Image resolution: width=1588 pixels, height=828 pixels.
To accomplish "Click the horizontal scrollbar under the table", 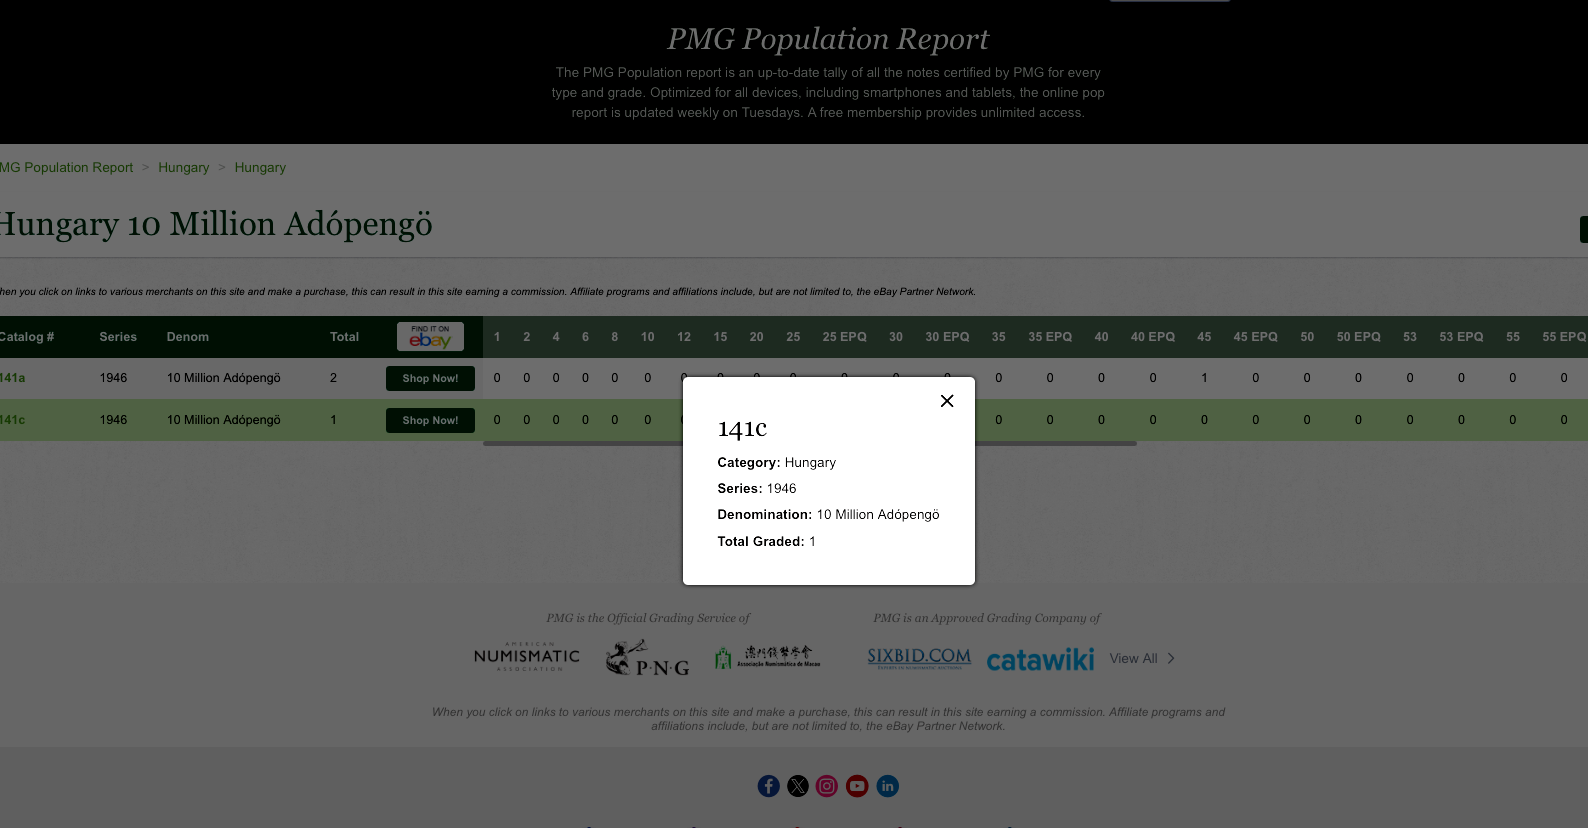I will click(x=810, y=443).
